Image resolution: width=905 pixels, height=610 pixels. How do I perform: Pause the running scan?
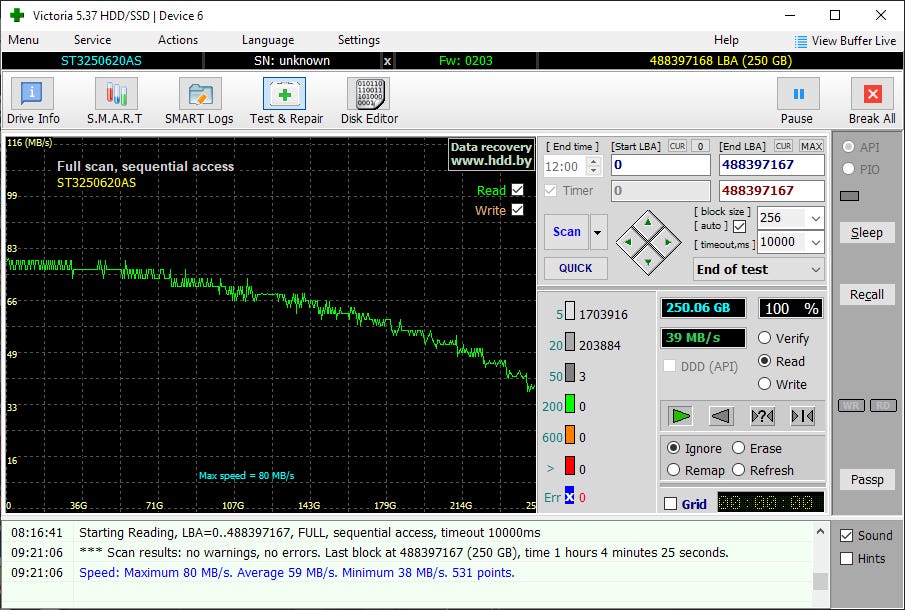click(797, 95)
